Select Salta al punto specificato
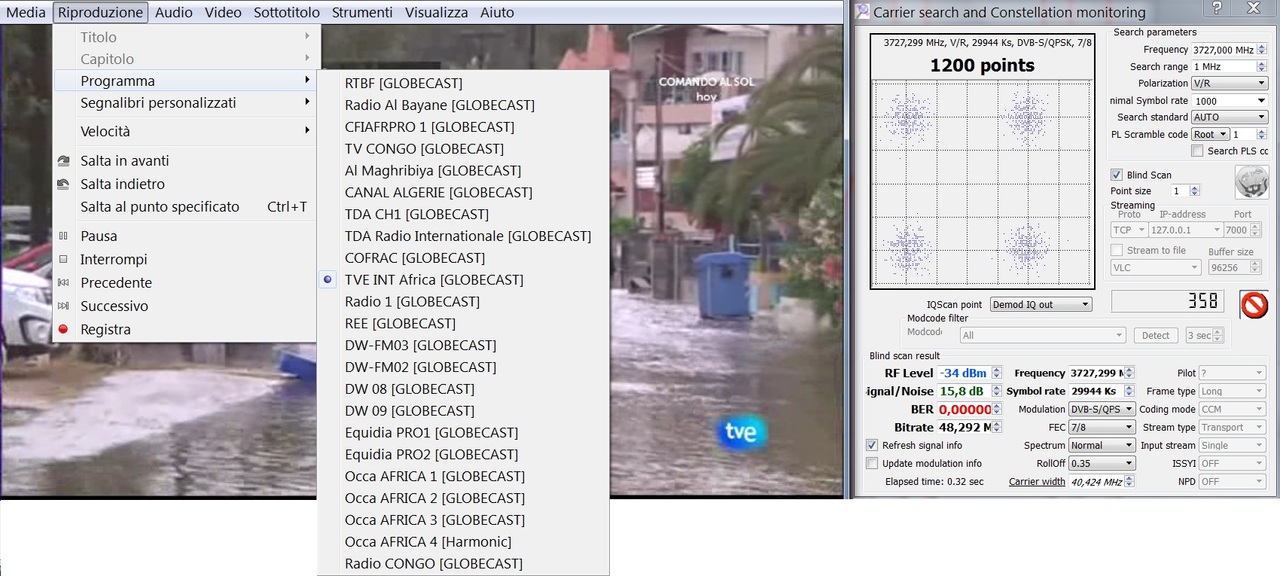Screen dimensions: 1280x576 (186, 207)
